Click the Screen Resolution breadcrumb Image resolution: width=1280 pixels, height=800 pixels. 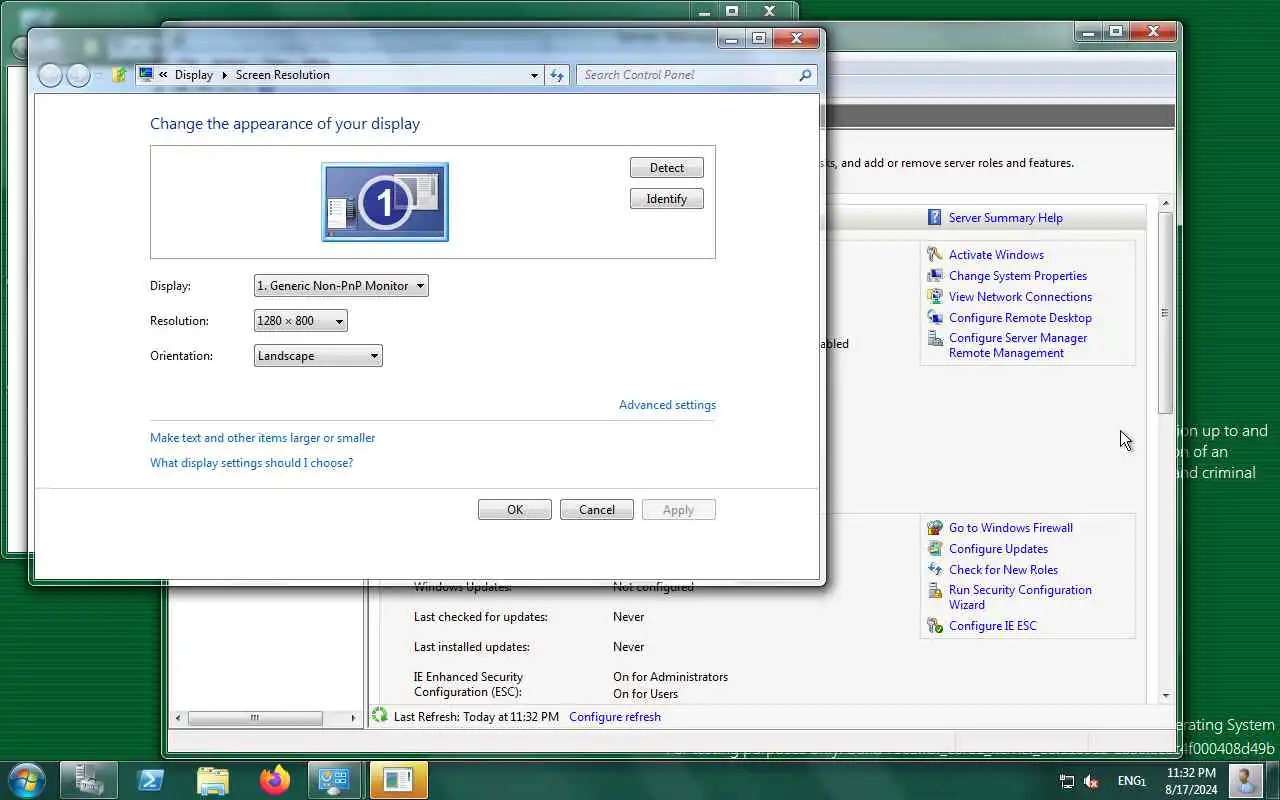coord(283,75)
